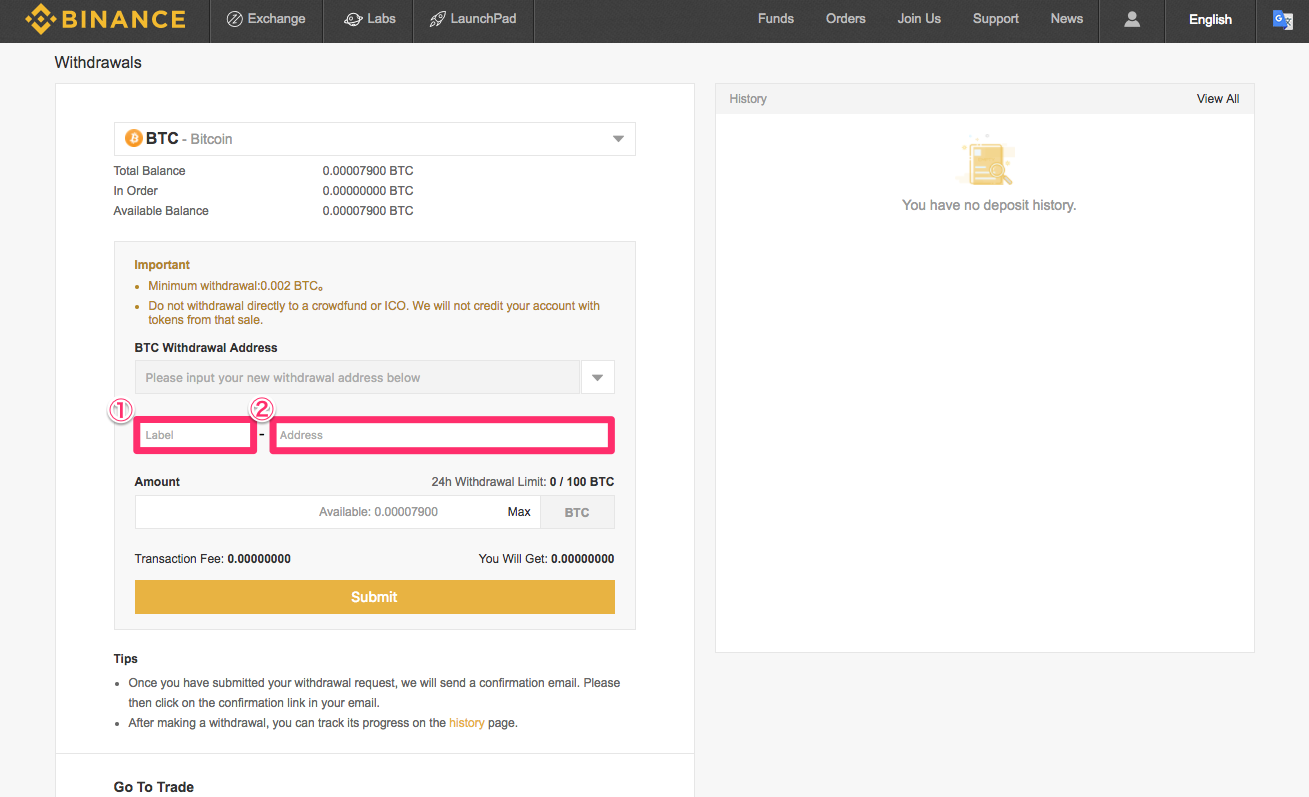The width and height of the screenshot is (1309, 797).
Task: Click the Go To Trade heading
Action: [x=154, y=787]
